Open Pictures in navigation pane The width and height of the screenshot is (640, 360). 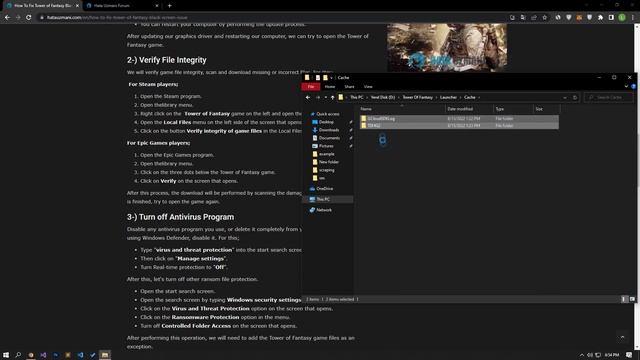326,146
